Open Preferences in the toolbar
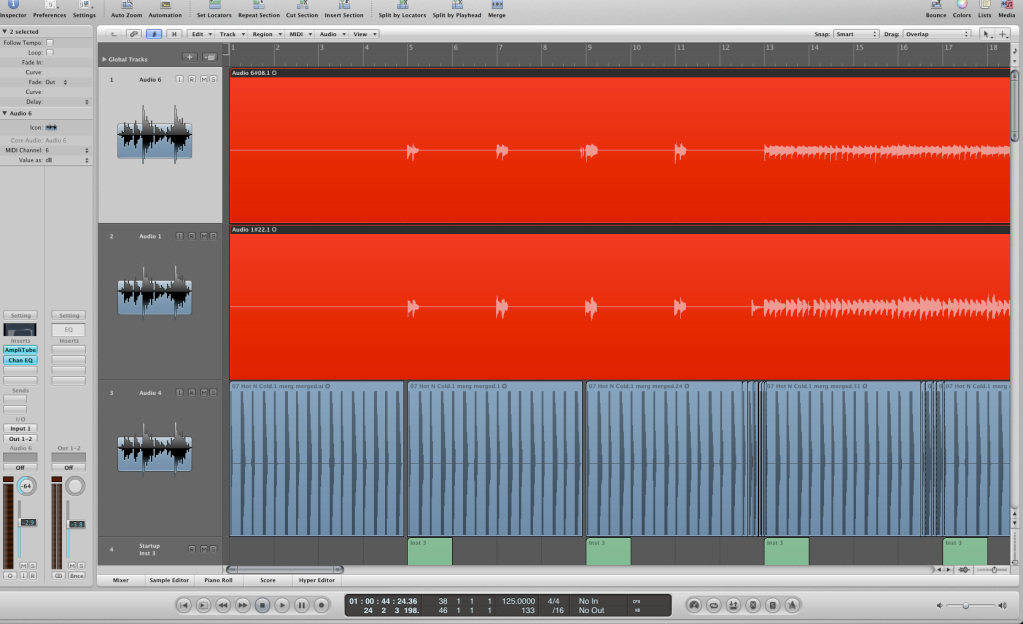 tap(50, 7)
